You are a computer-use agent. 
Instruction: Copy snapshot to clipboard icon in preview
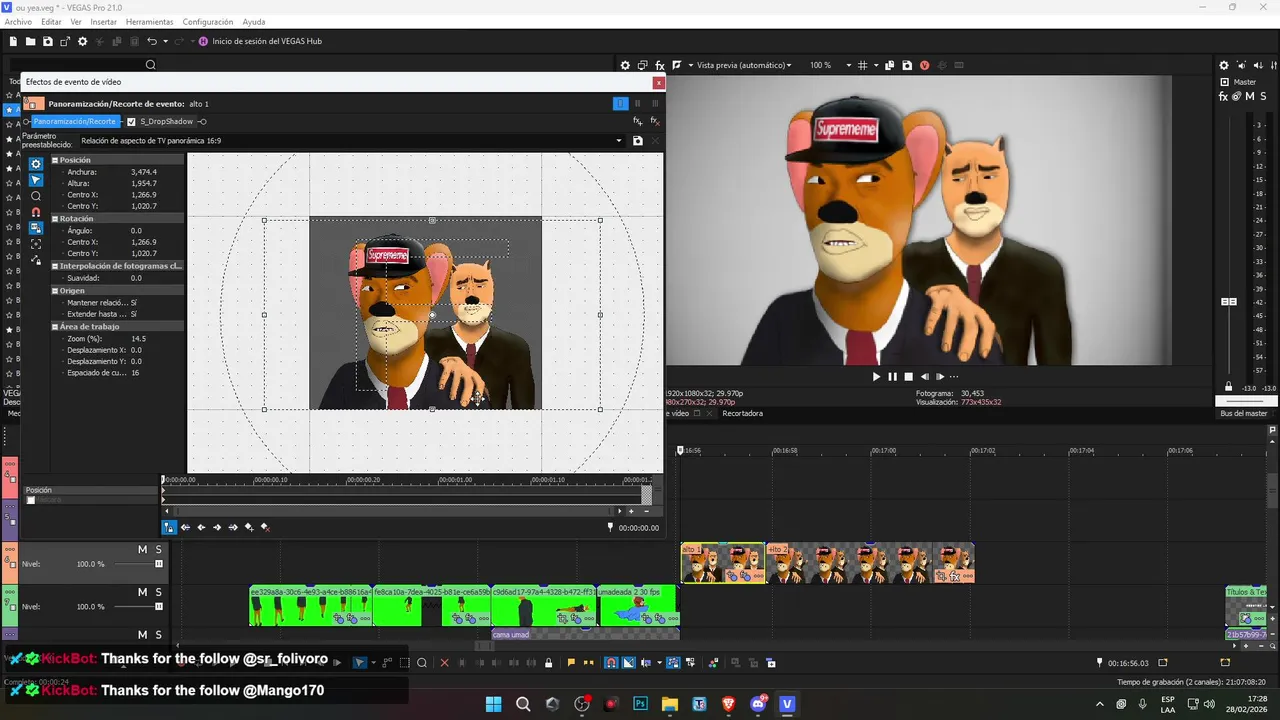pos(890,65)
